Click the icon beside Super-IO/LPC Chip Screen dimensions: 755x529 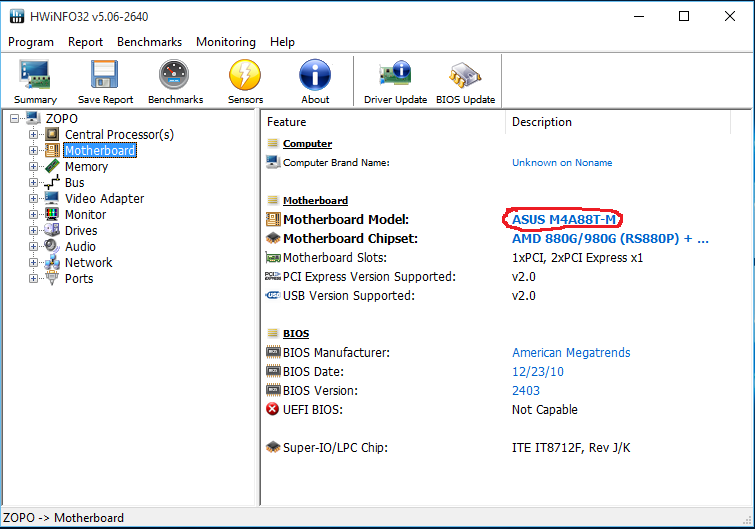[x=273, y=447]
